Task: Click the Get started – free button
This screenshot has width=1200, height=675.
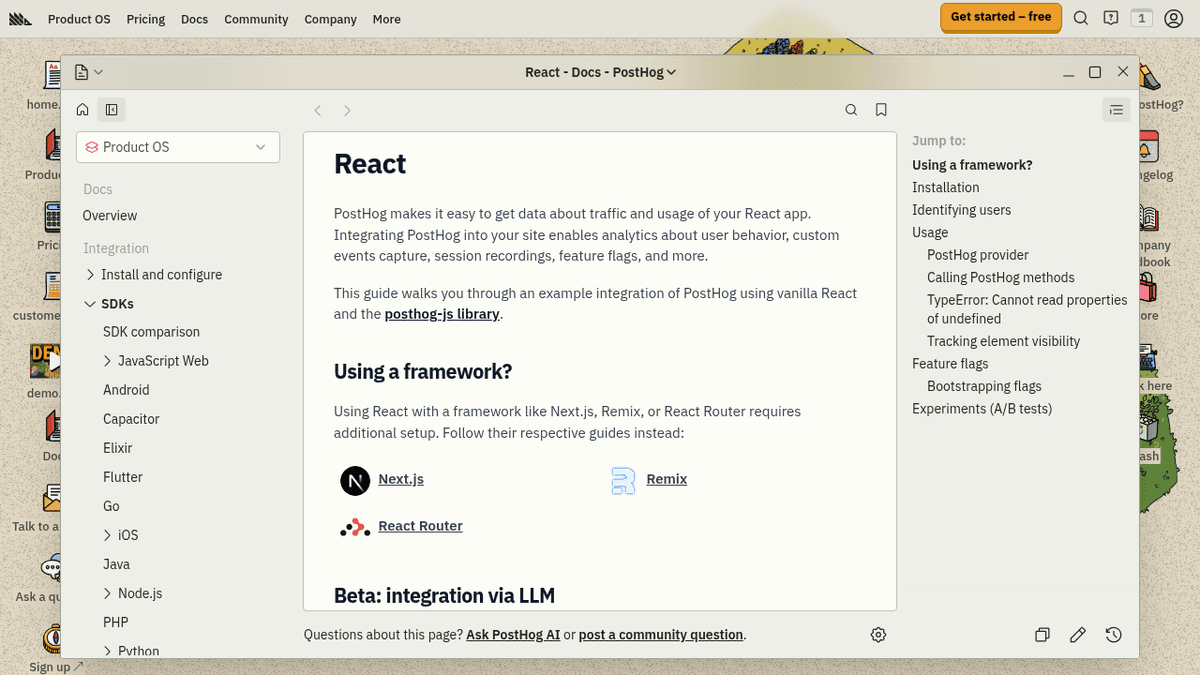Action: tap(1001, 17)
